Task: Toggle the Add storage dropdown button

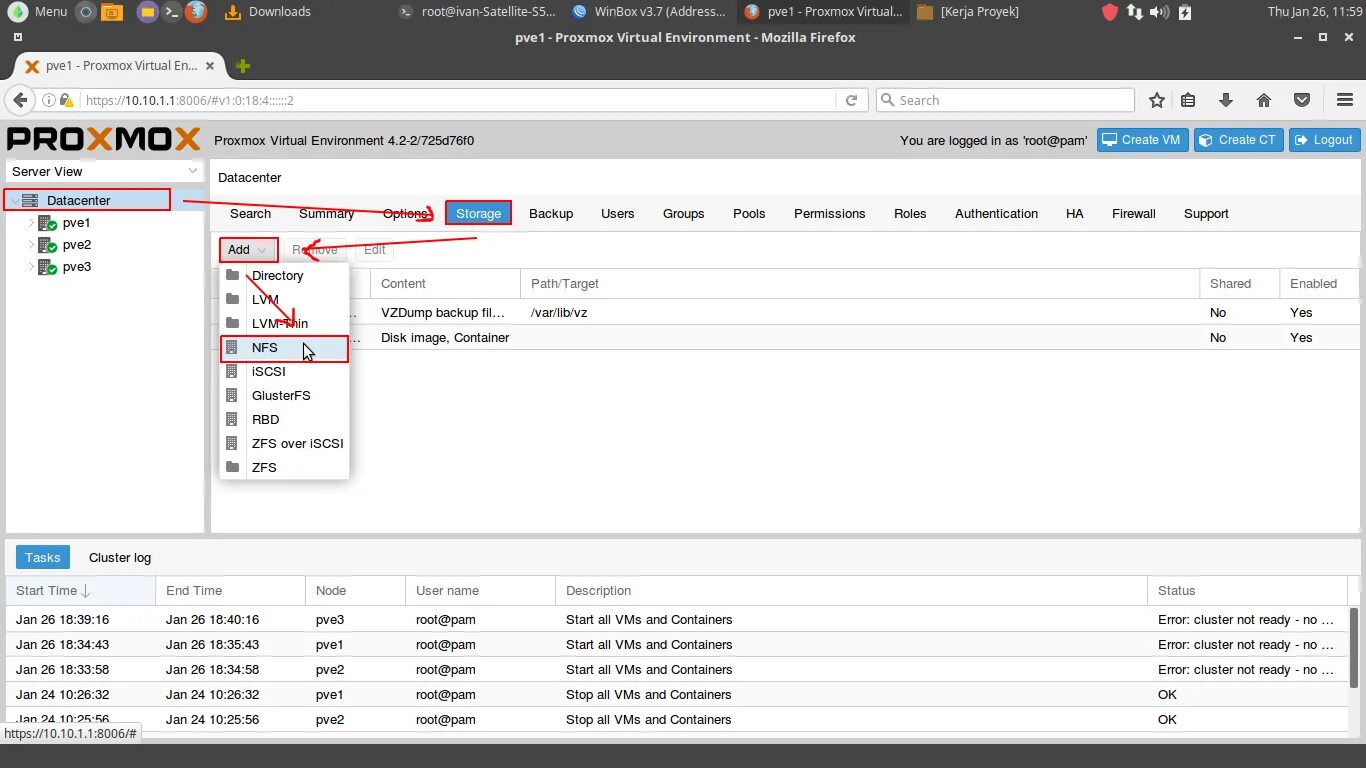Action: tap(248, 250)
